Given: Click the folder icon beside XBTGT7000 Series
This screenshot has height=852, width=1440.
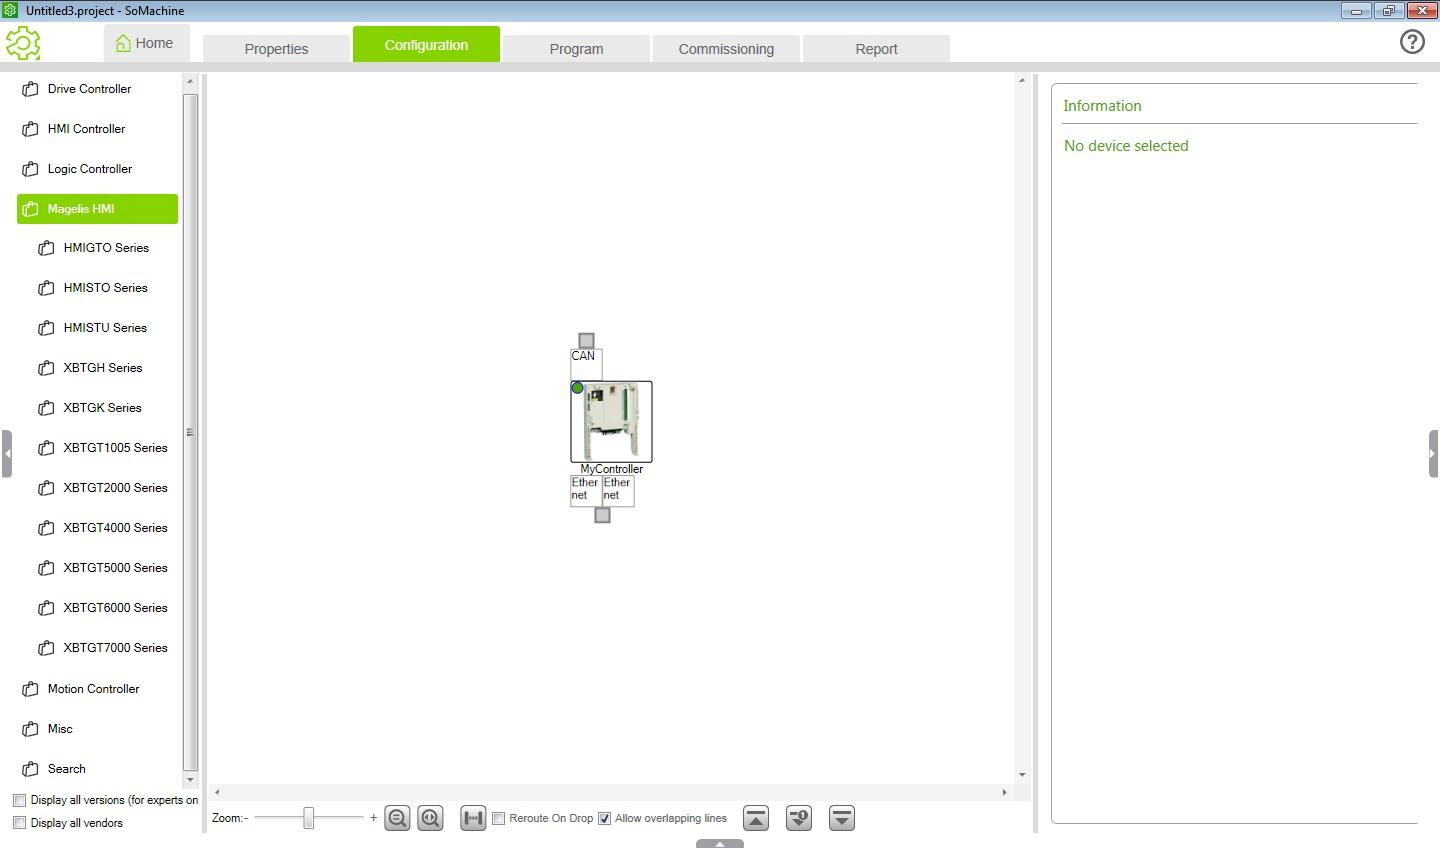Looking at the screenshot, I should pyautogui.click(x=46, y=648).
